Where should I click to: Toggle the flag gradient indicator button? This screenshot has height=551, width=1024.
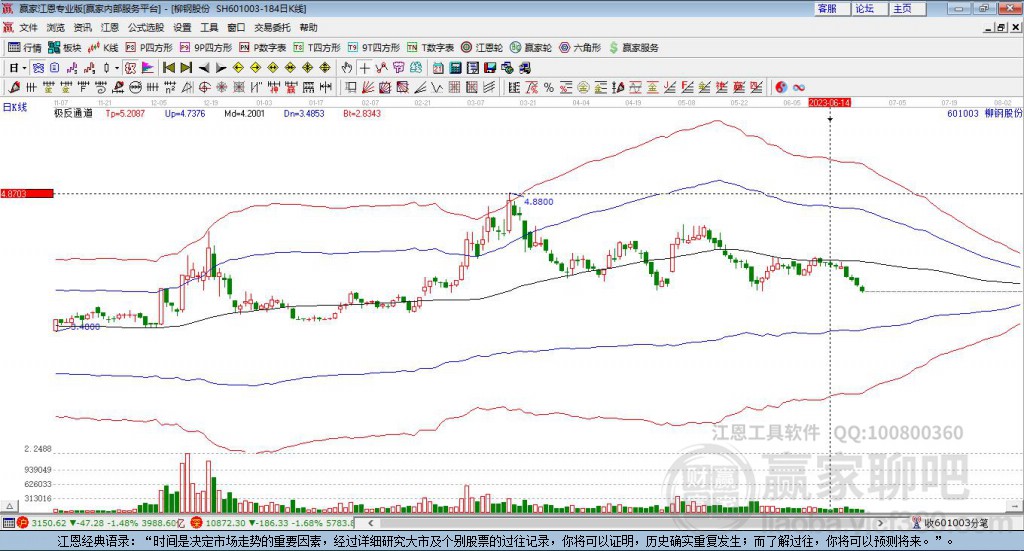click(x=148, y=67)
